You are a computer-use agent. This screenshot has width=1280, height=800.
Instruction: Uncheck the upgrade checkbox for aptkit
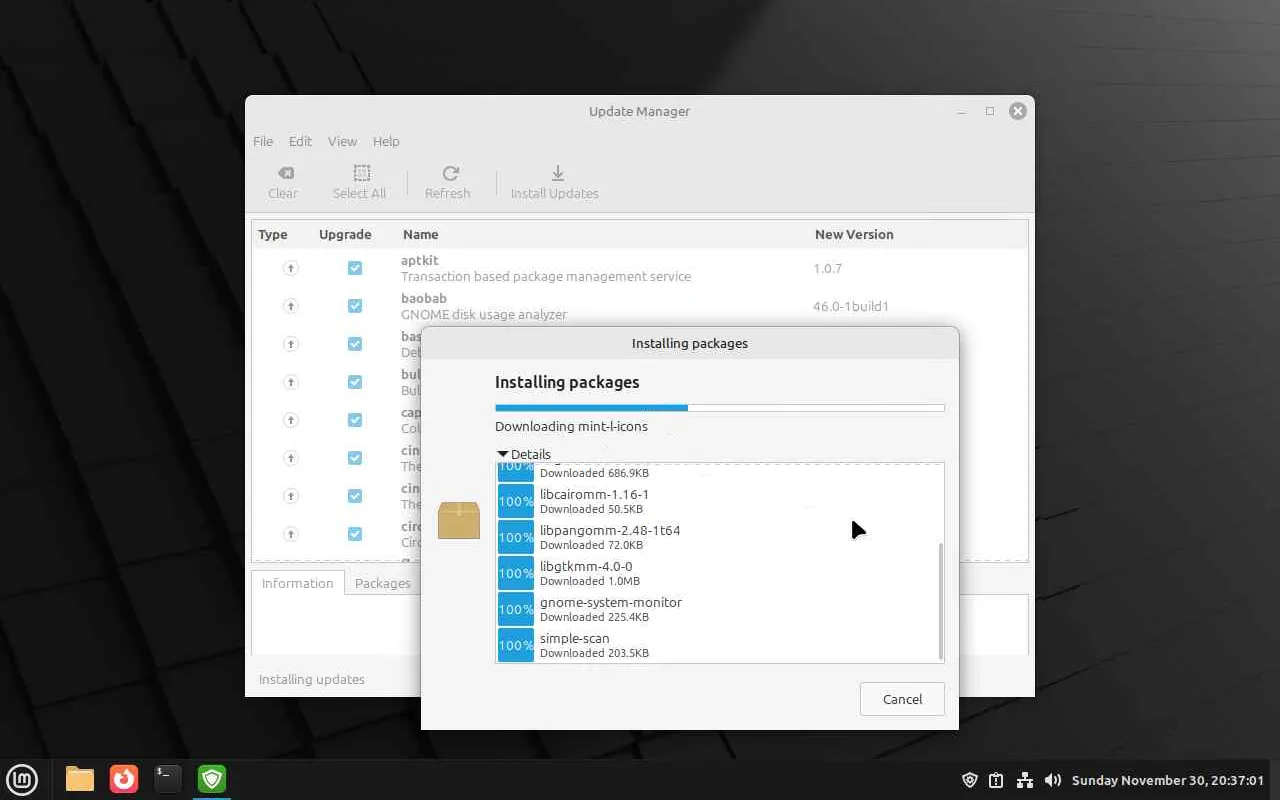(355, 268)
